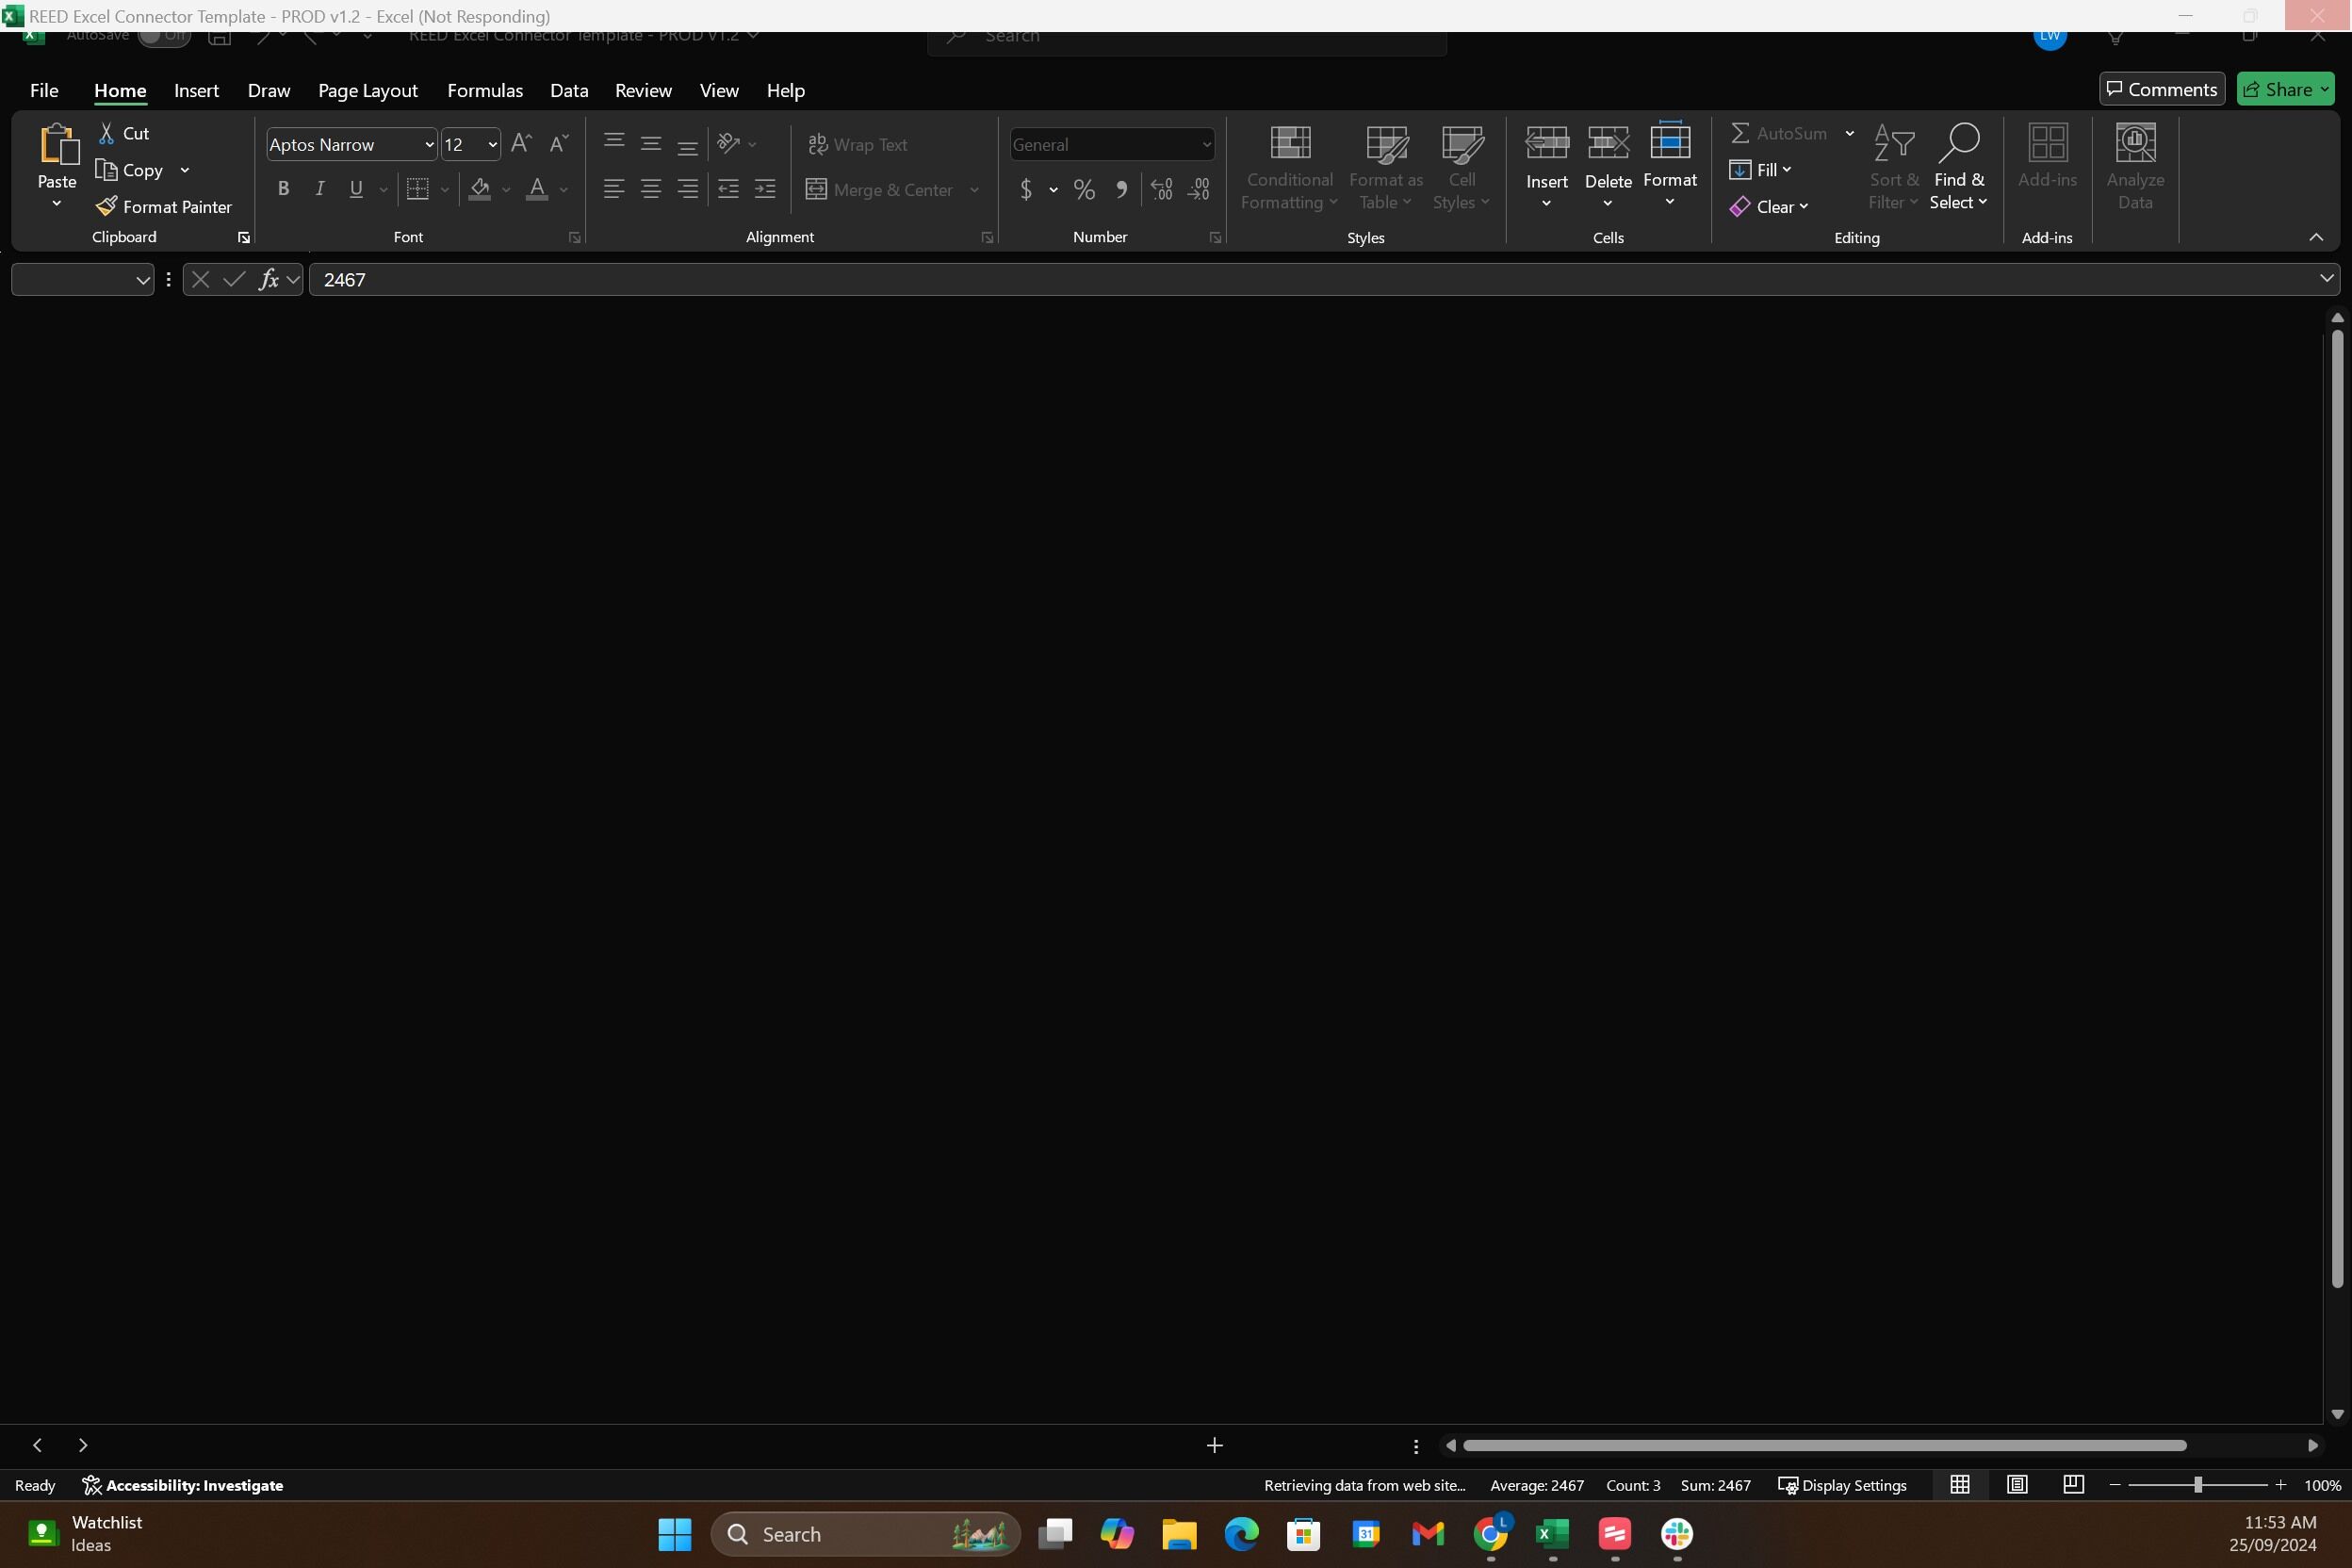Screen dimensions: 2352x1568
Task: Toggle Italic formatting
Action: click(x=320, y=189)
